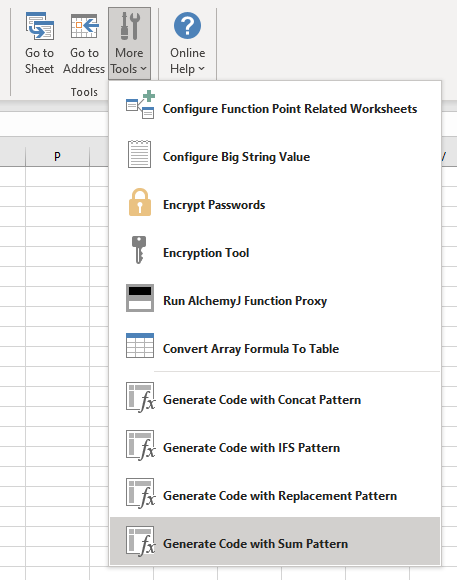Click the Go to Sheet icon
Screen dimensions: 457x580
click(x=40, y=26)
